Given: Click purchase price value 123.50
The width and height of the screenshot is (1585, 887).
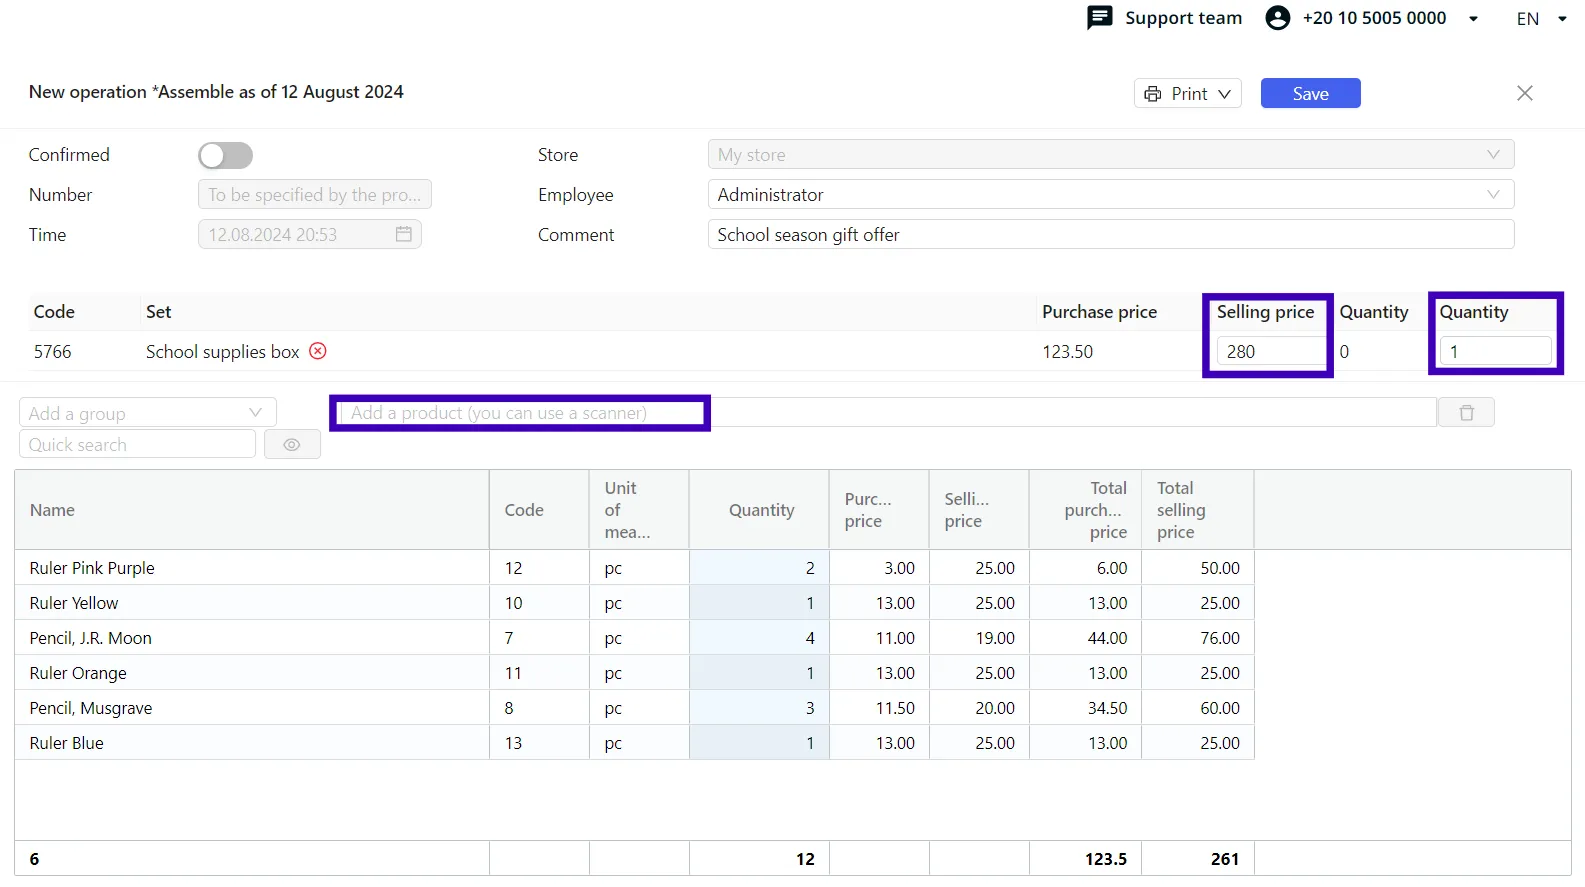Looking at the screenshot, I should pyautogui.click(x=1067, y=352).
